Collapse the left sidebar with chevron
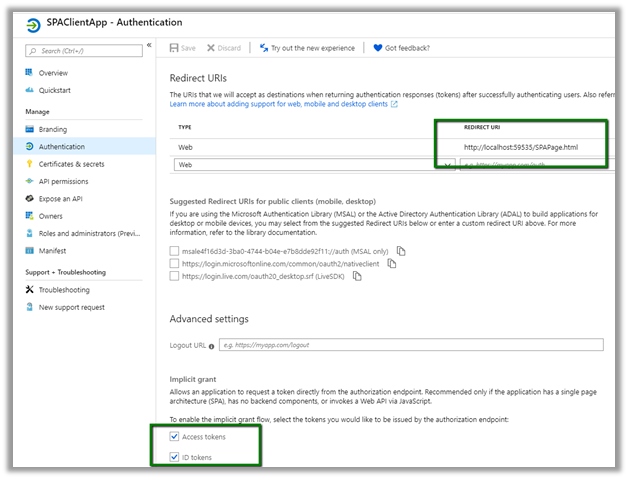 pyautogui.click(x=149, y=46)
